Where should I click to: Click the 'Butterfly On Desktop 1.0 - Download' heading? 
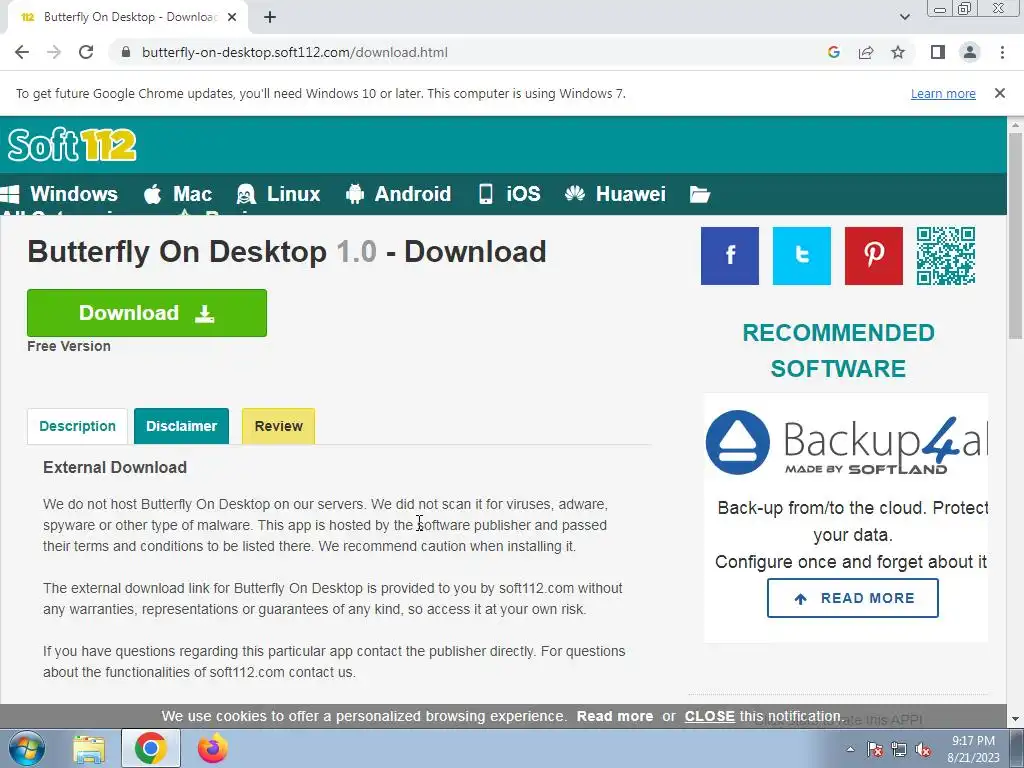tap(287, 252)
